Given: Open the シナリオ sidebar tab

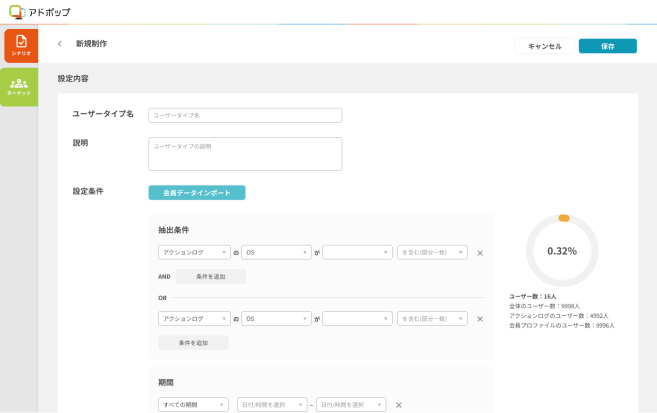Looking at the screenshot, I should point(20,45).
